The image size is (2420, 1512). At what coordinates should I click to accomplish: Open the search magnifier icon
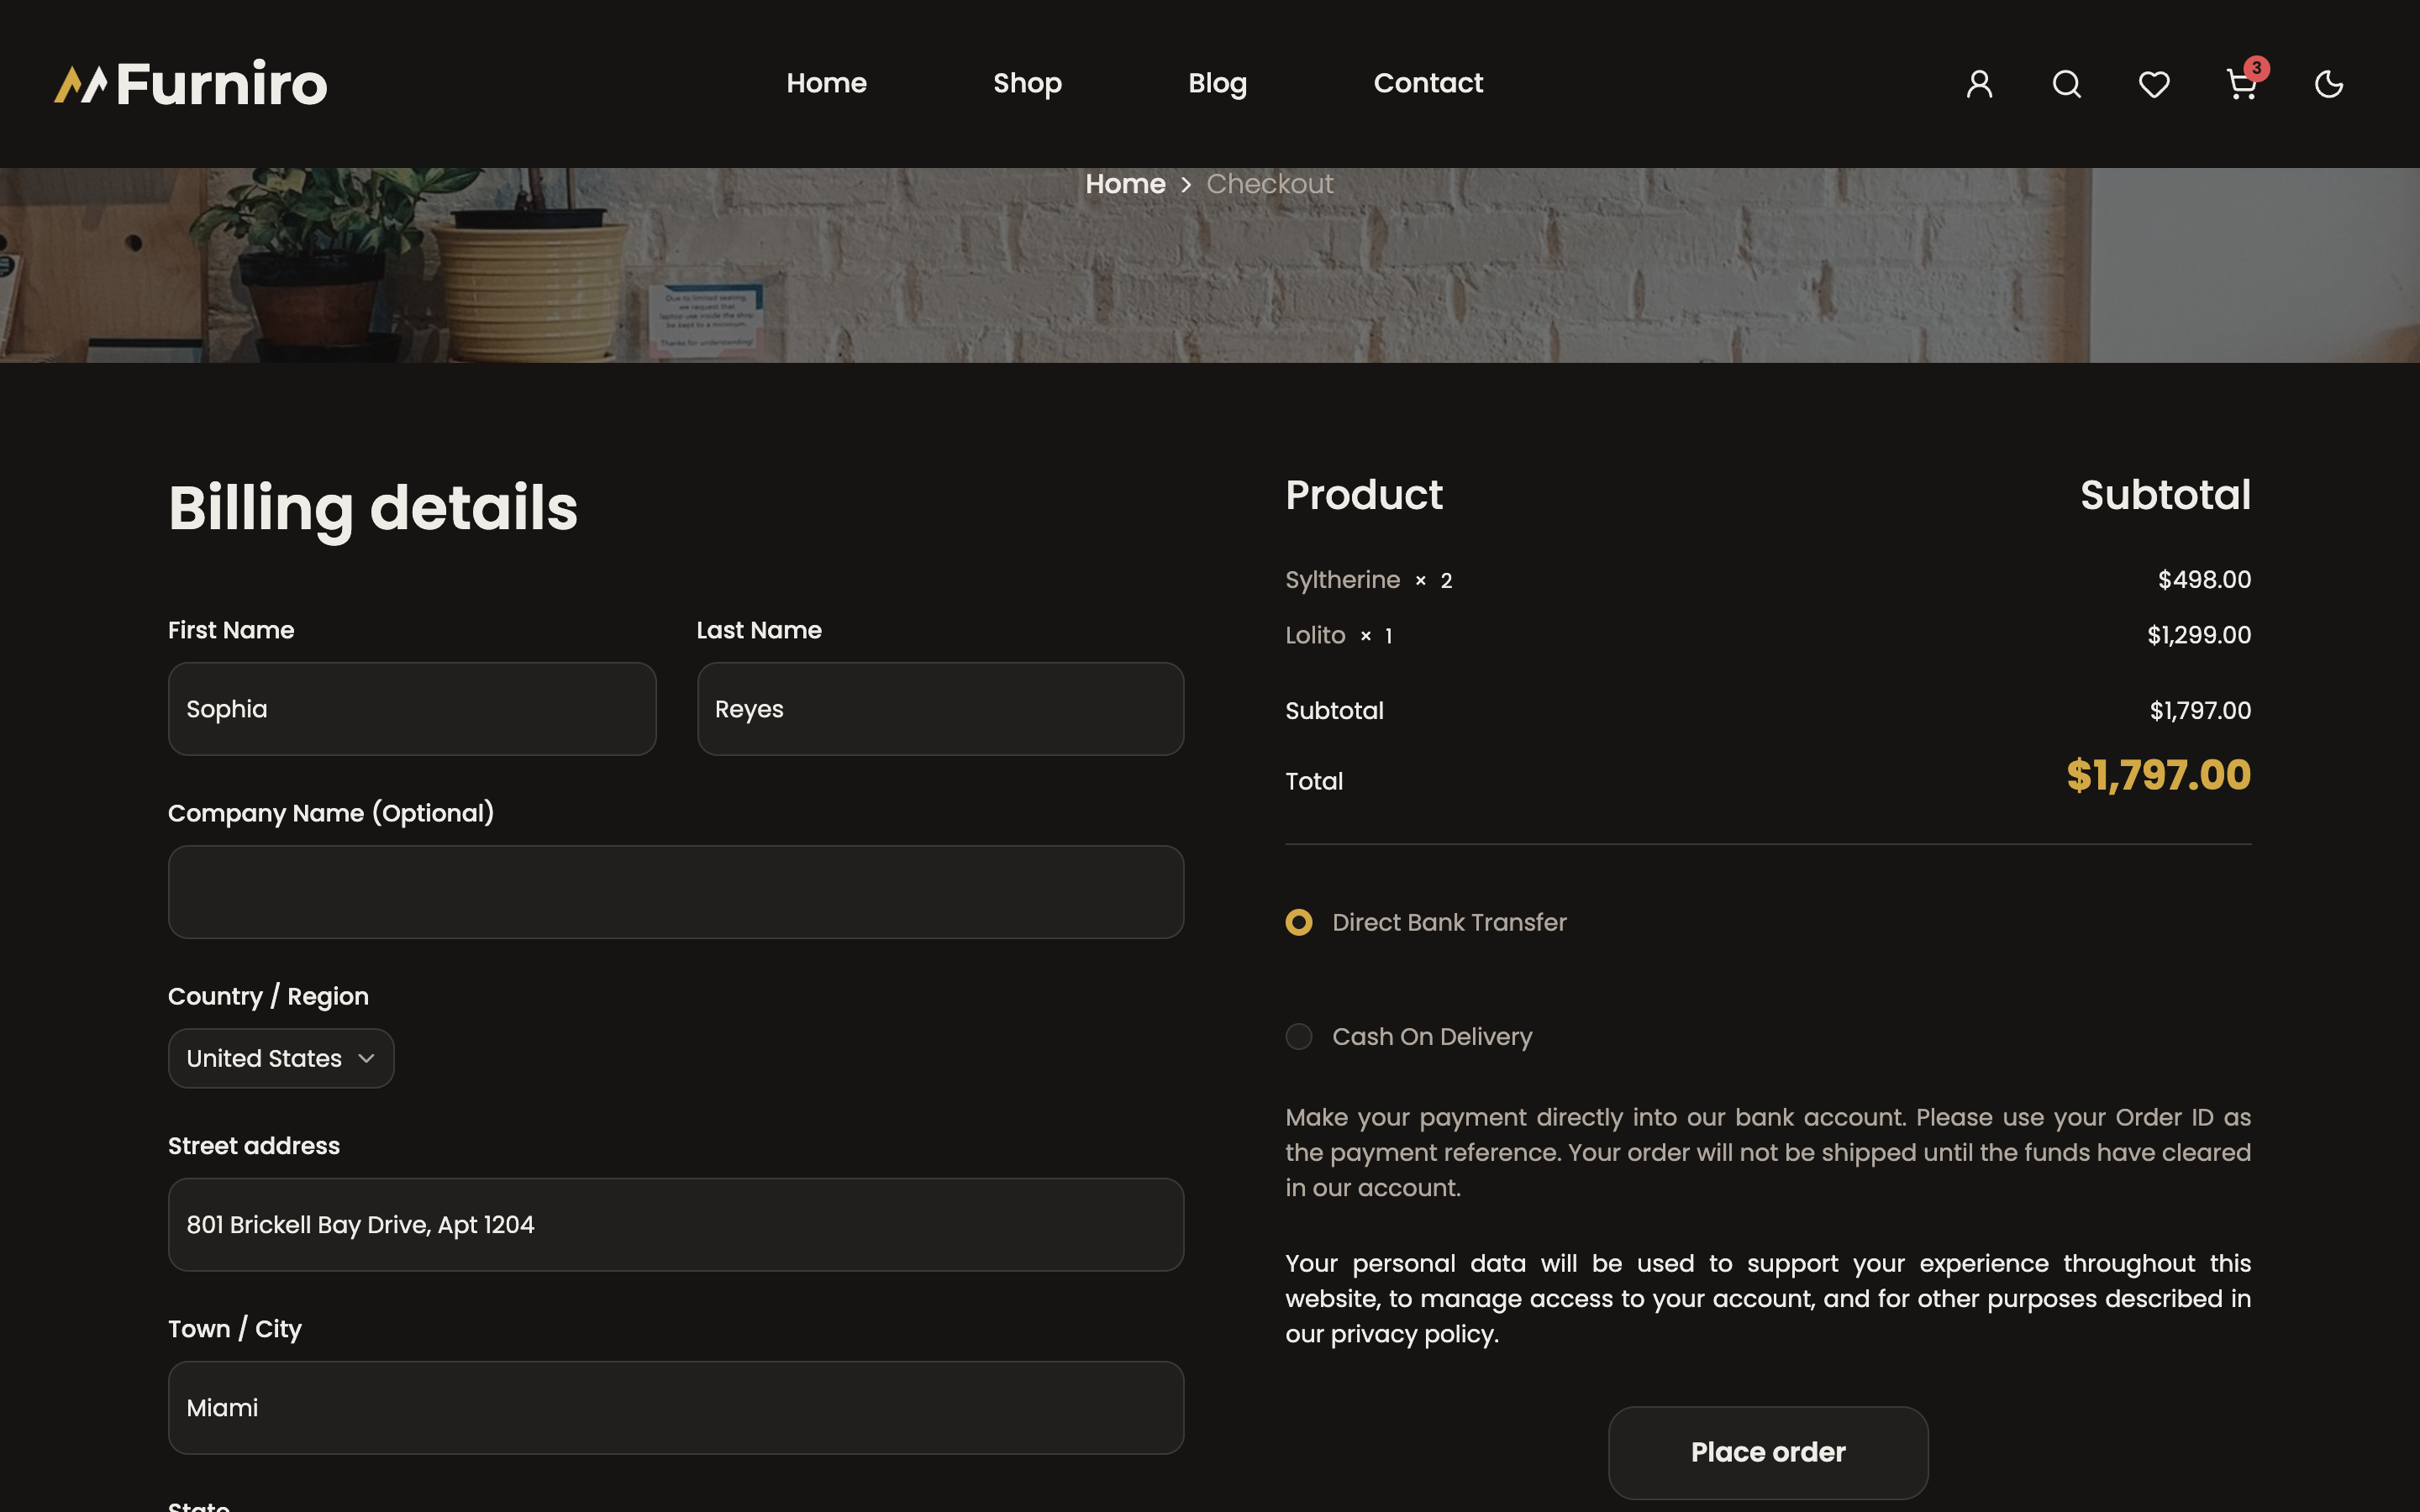(x=2066, y=84)
